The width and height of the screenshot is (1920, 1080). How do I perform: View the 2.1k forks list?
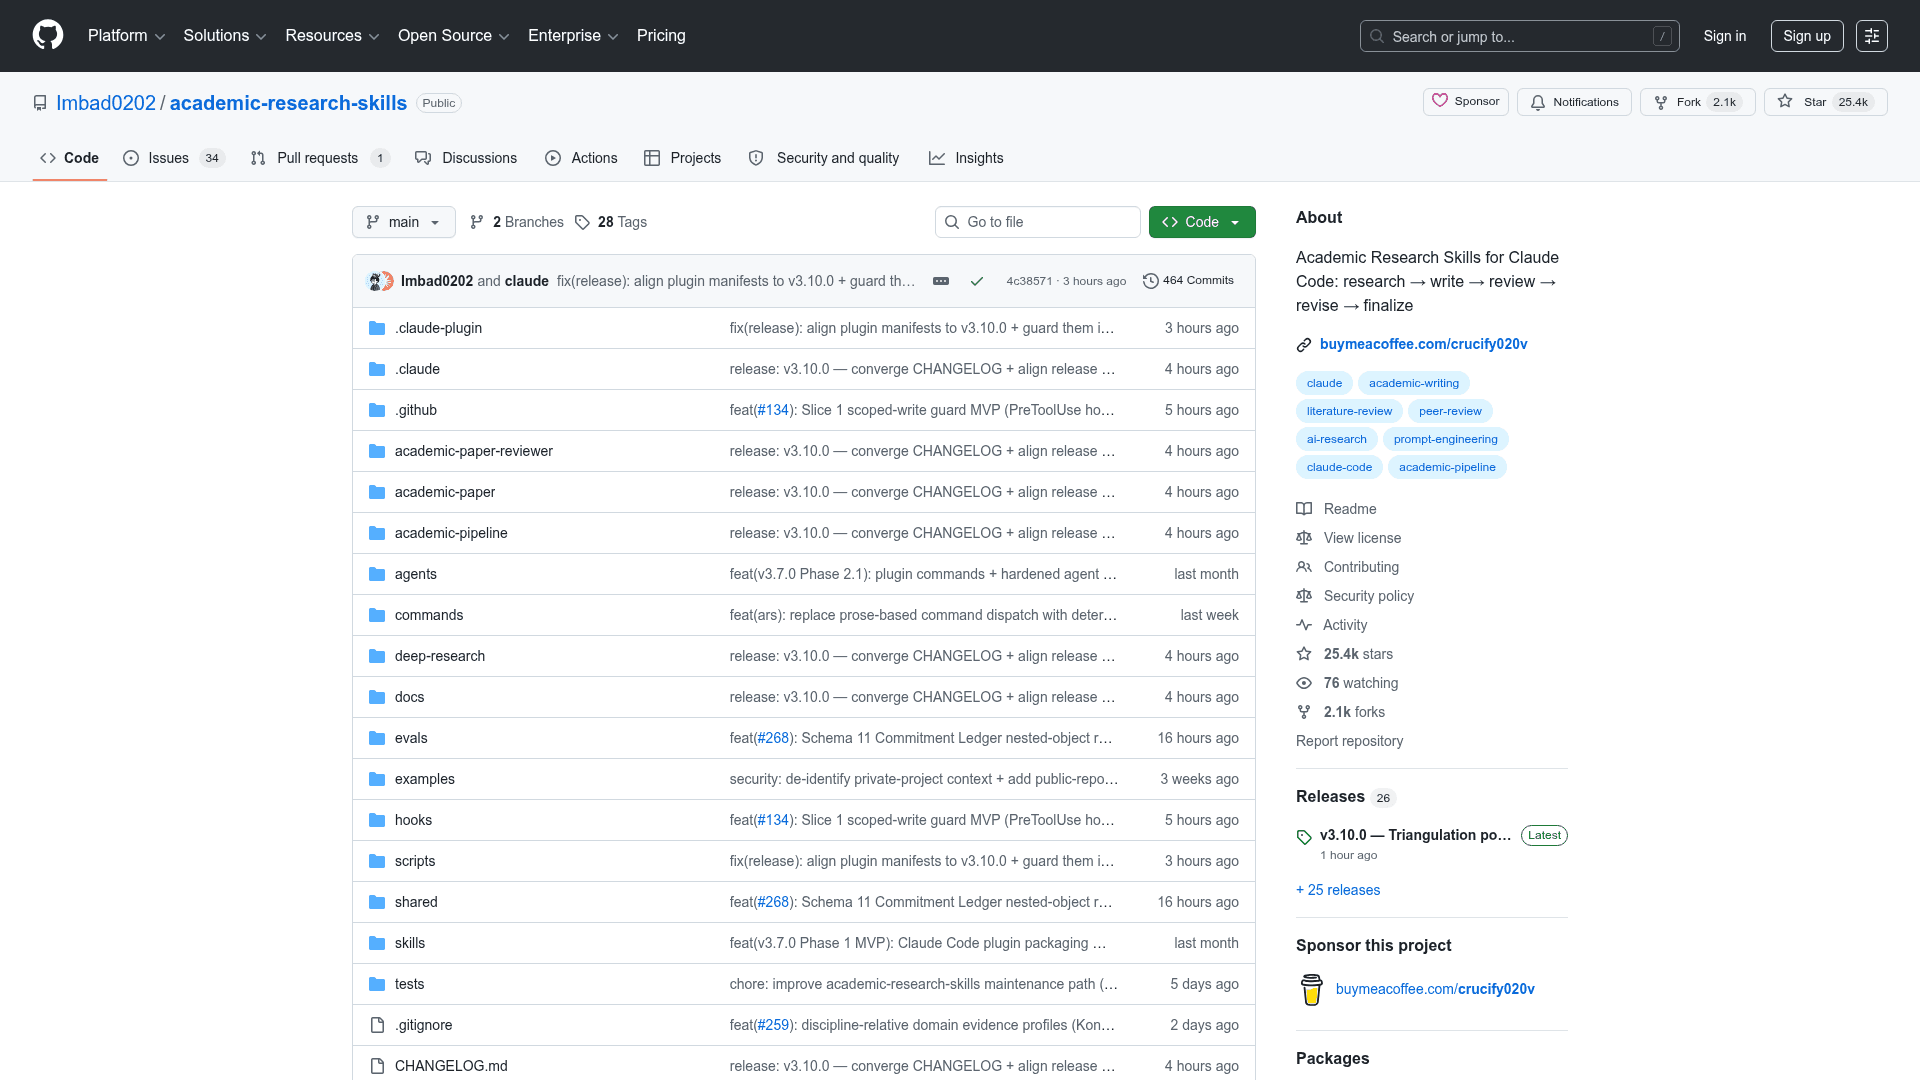[x=1340, y=712]
